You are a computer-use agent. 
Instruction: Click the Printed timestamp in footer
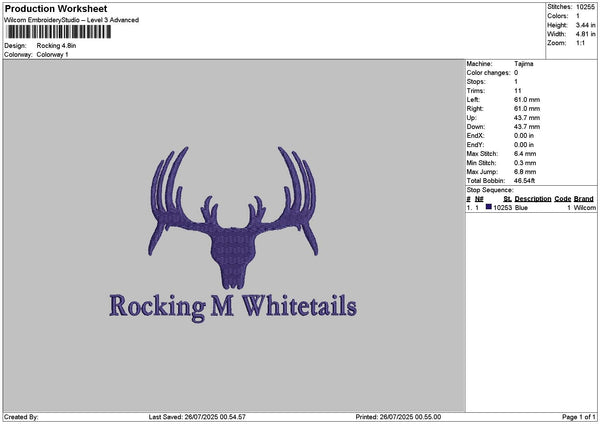[398, 416]
